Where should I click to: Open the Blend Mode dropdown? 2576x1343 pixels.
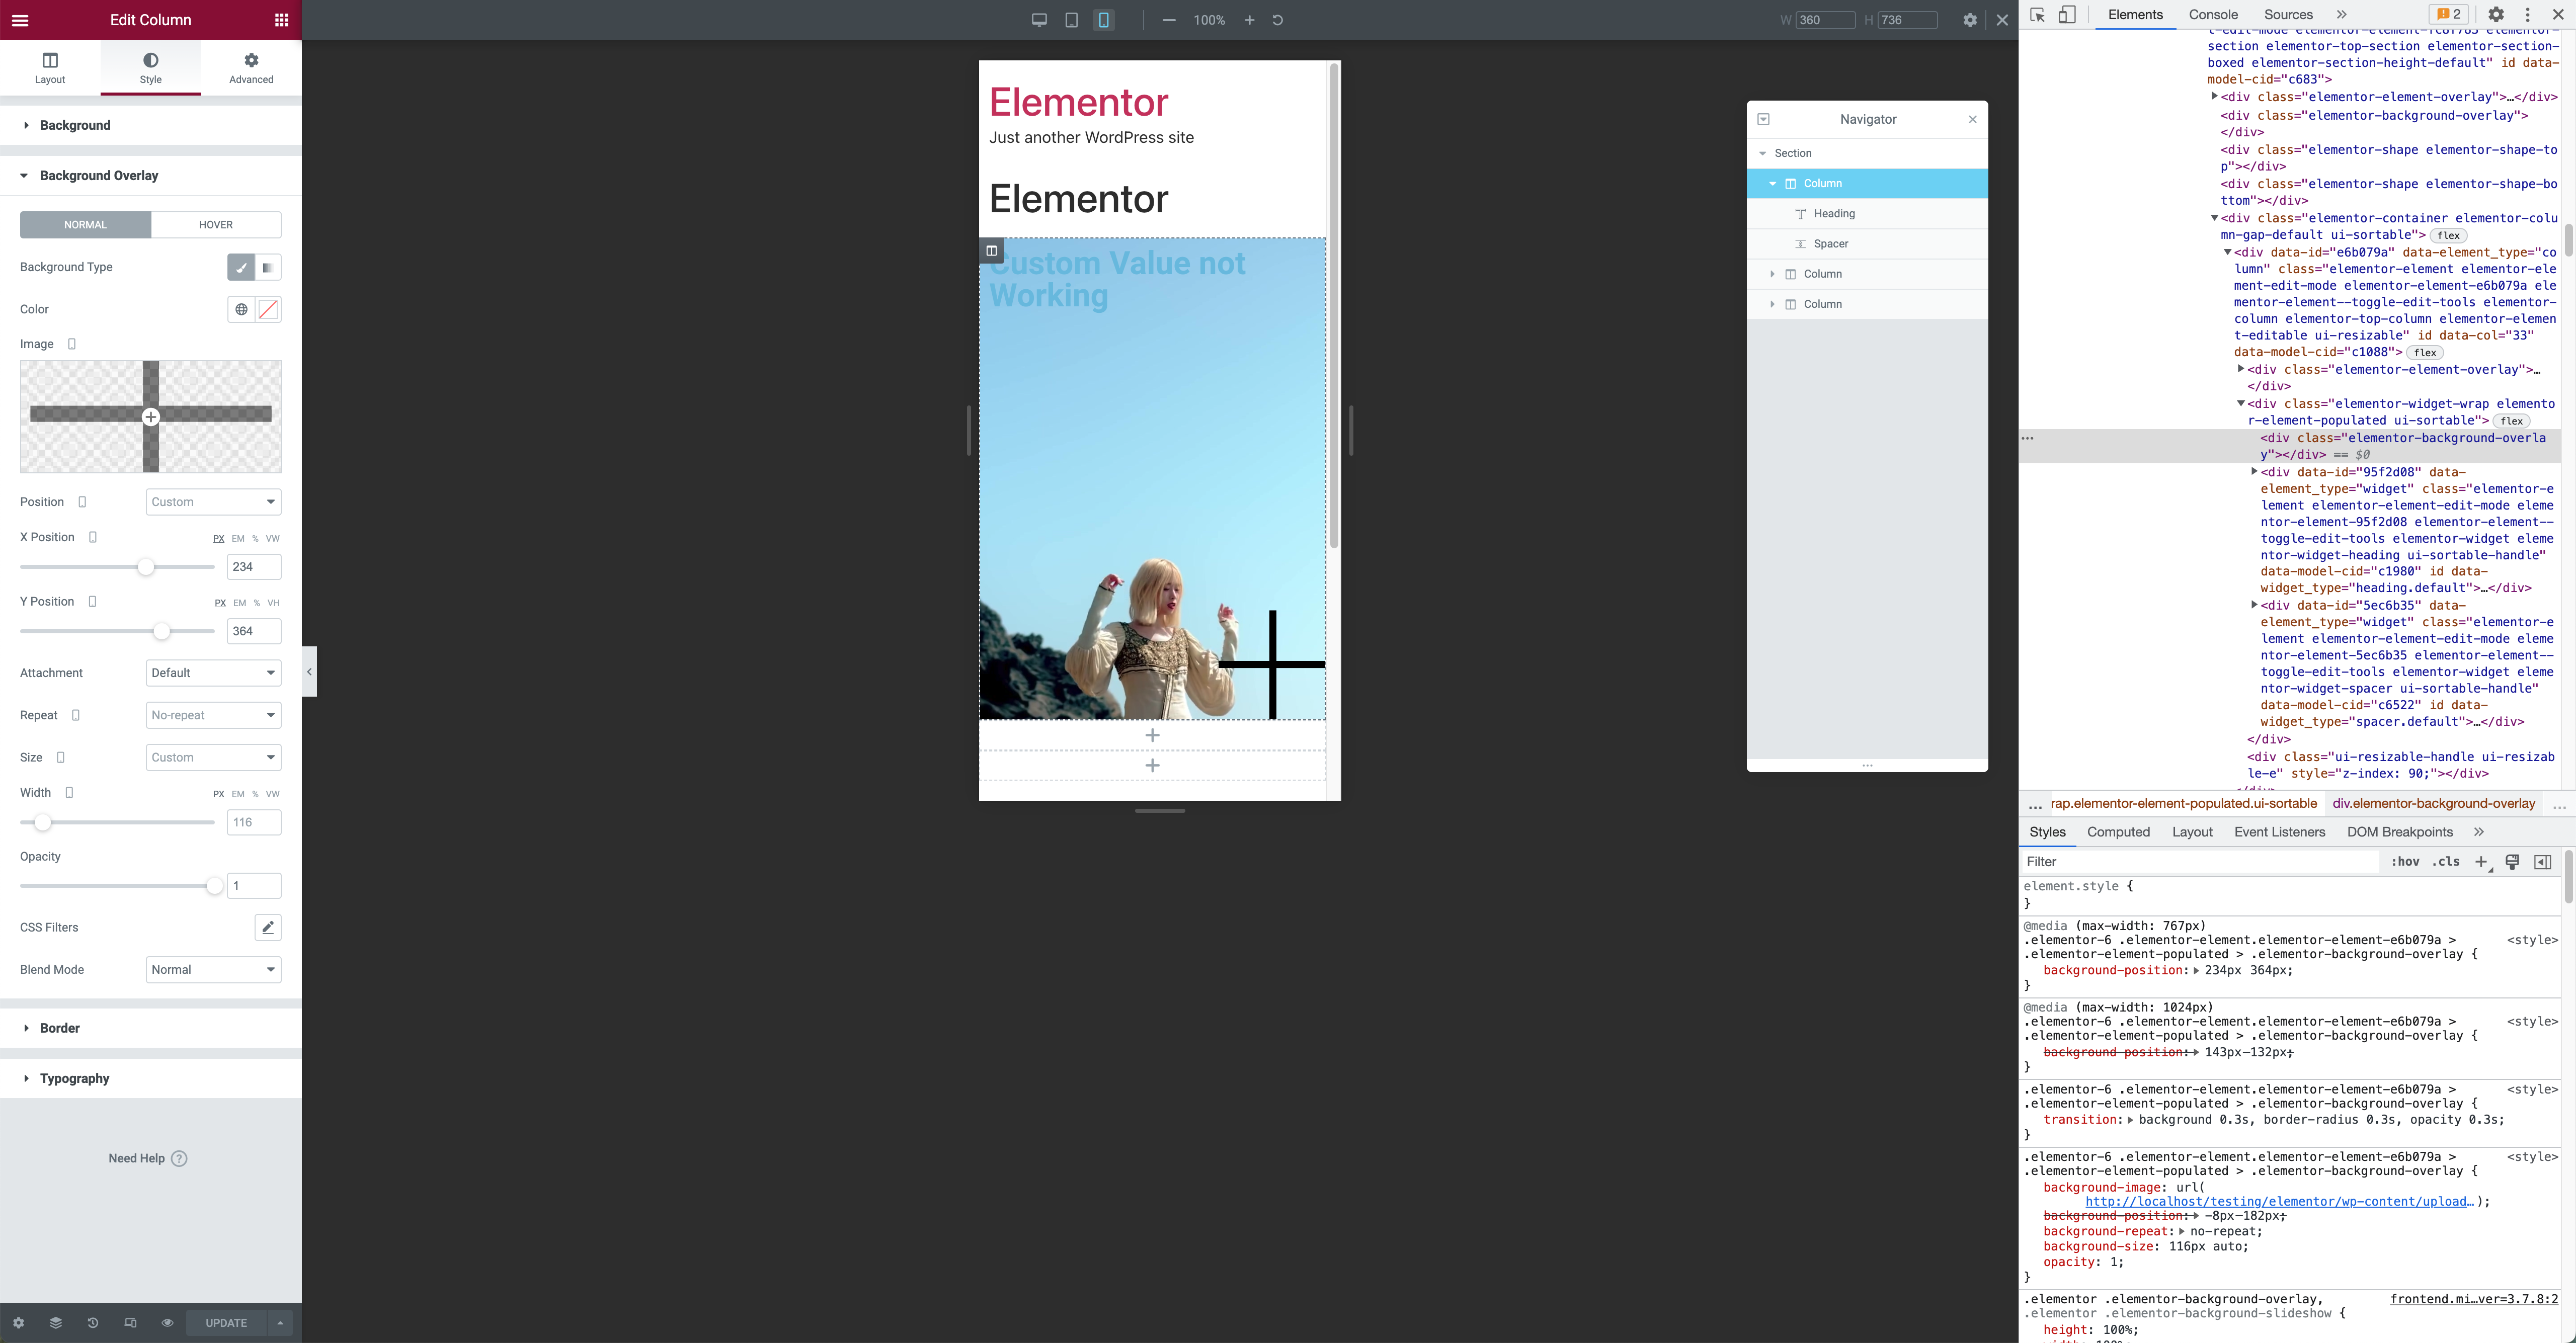tap(213, 970)
